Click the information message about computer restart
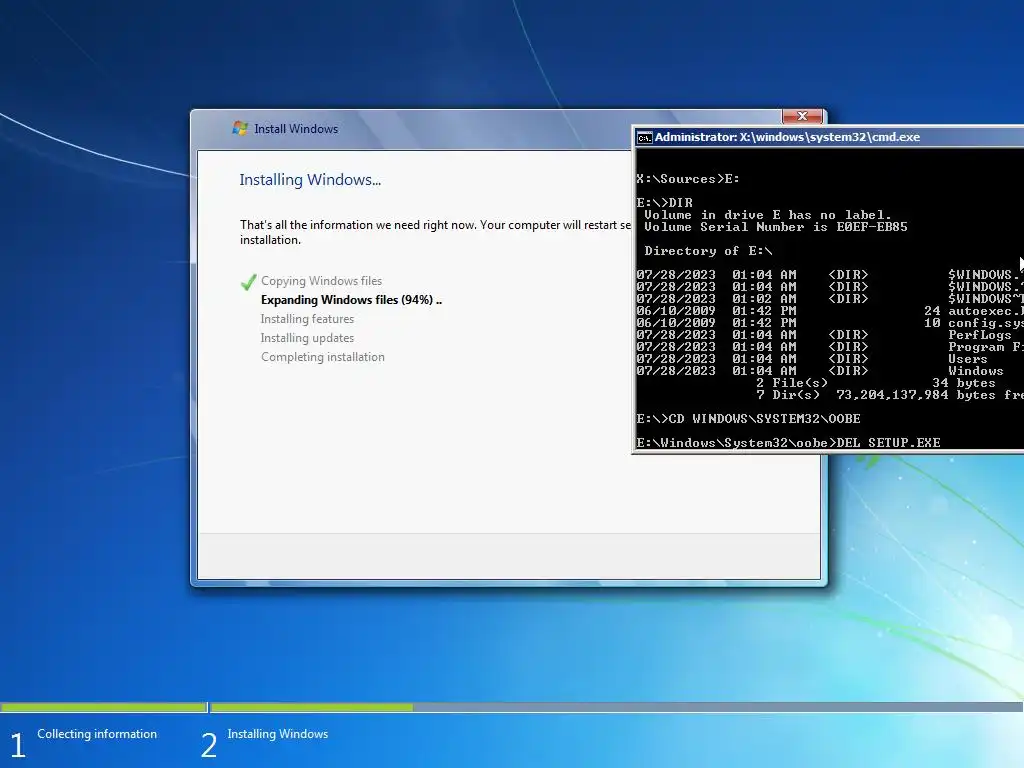 click(435, 232)
